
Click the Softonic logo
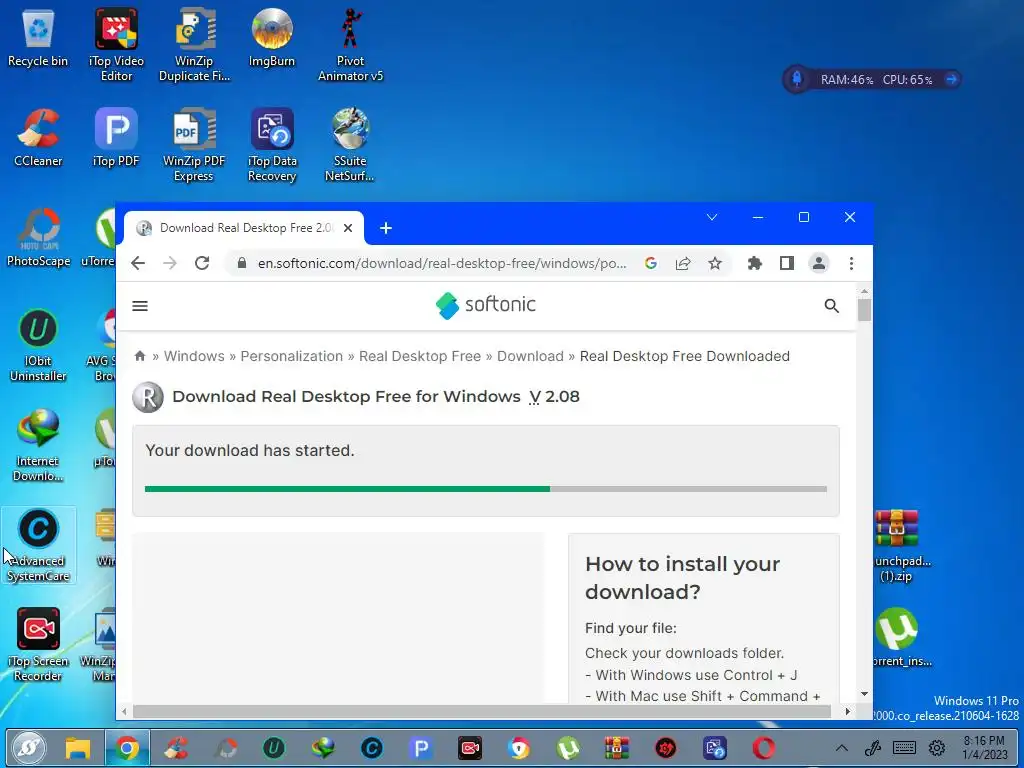[486, 306]
